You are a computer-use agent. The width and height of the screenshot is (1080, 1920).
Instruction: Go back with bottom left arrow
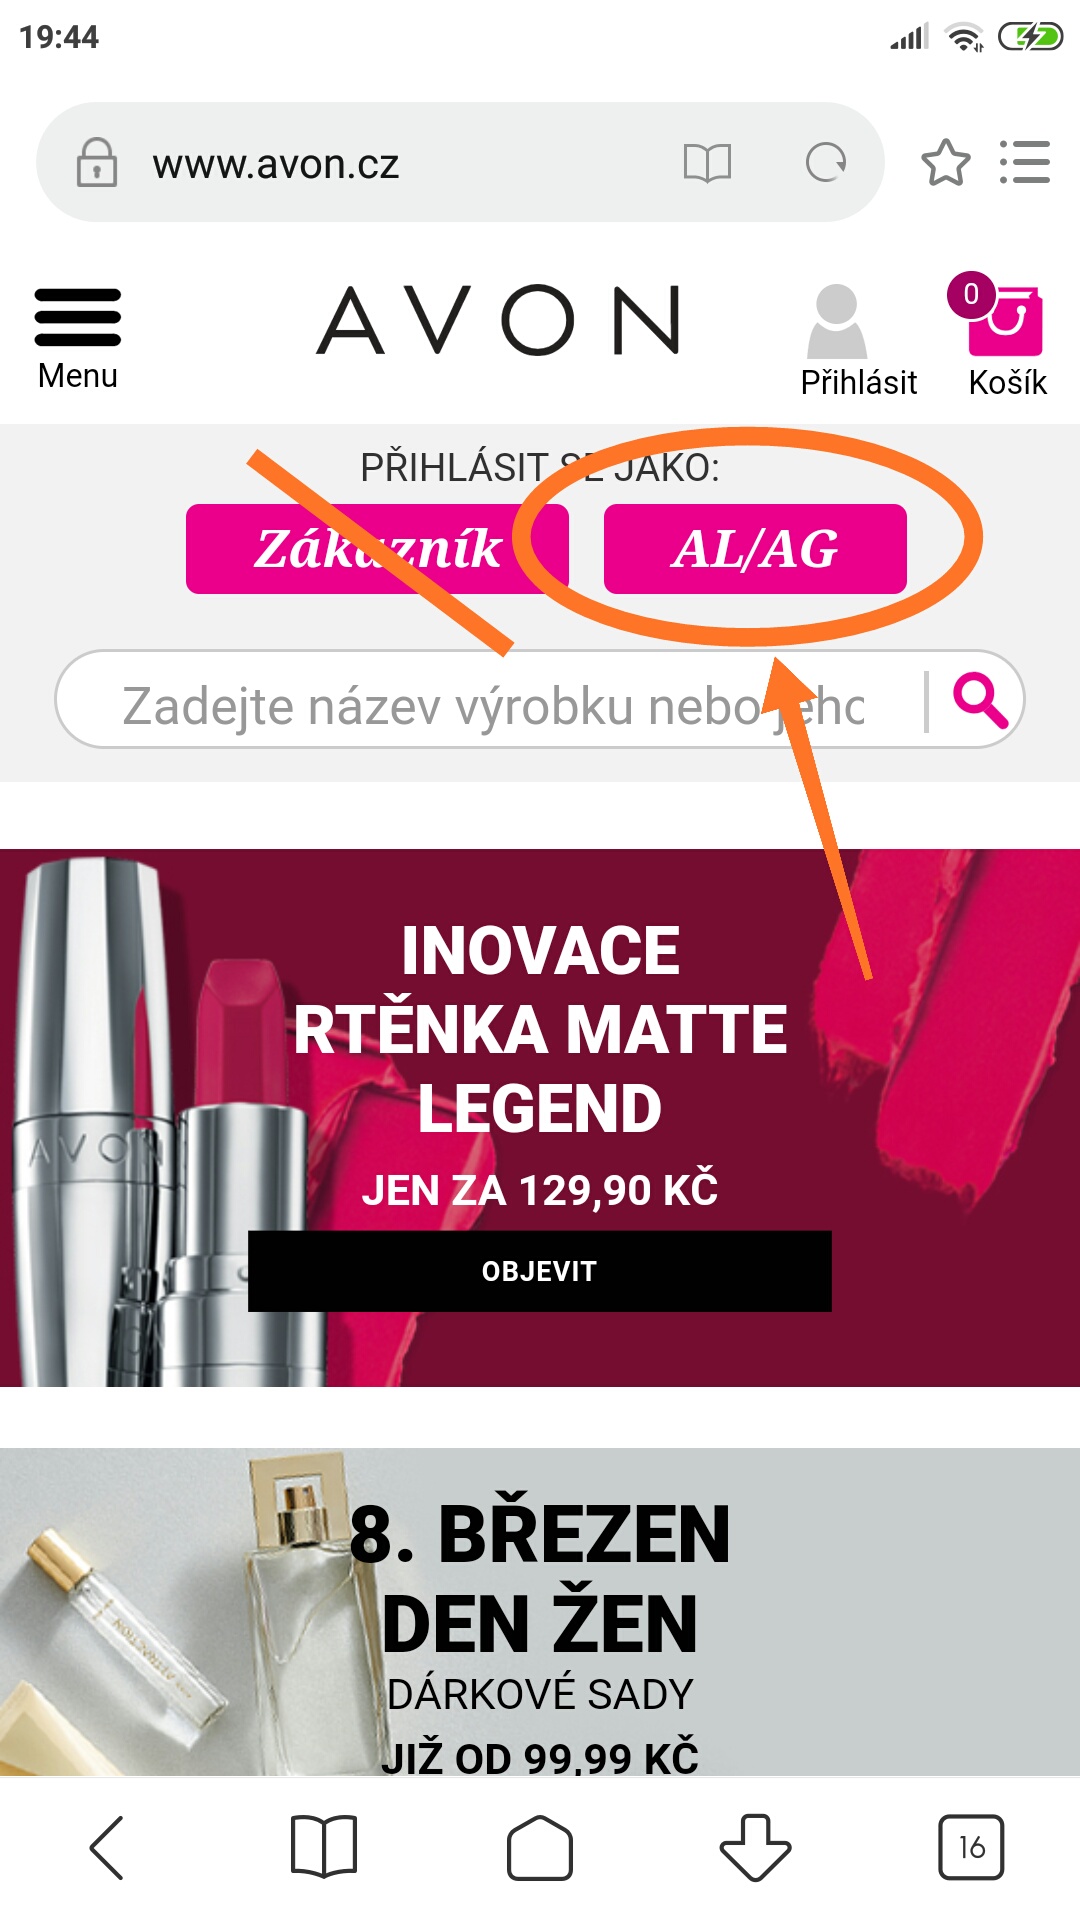[x=107, y=1847]
